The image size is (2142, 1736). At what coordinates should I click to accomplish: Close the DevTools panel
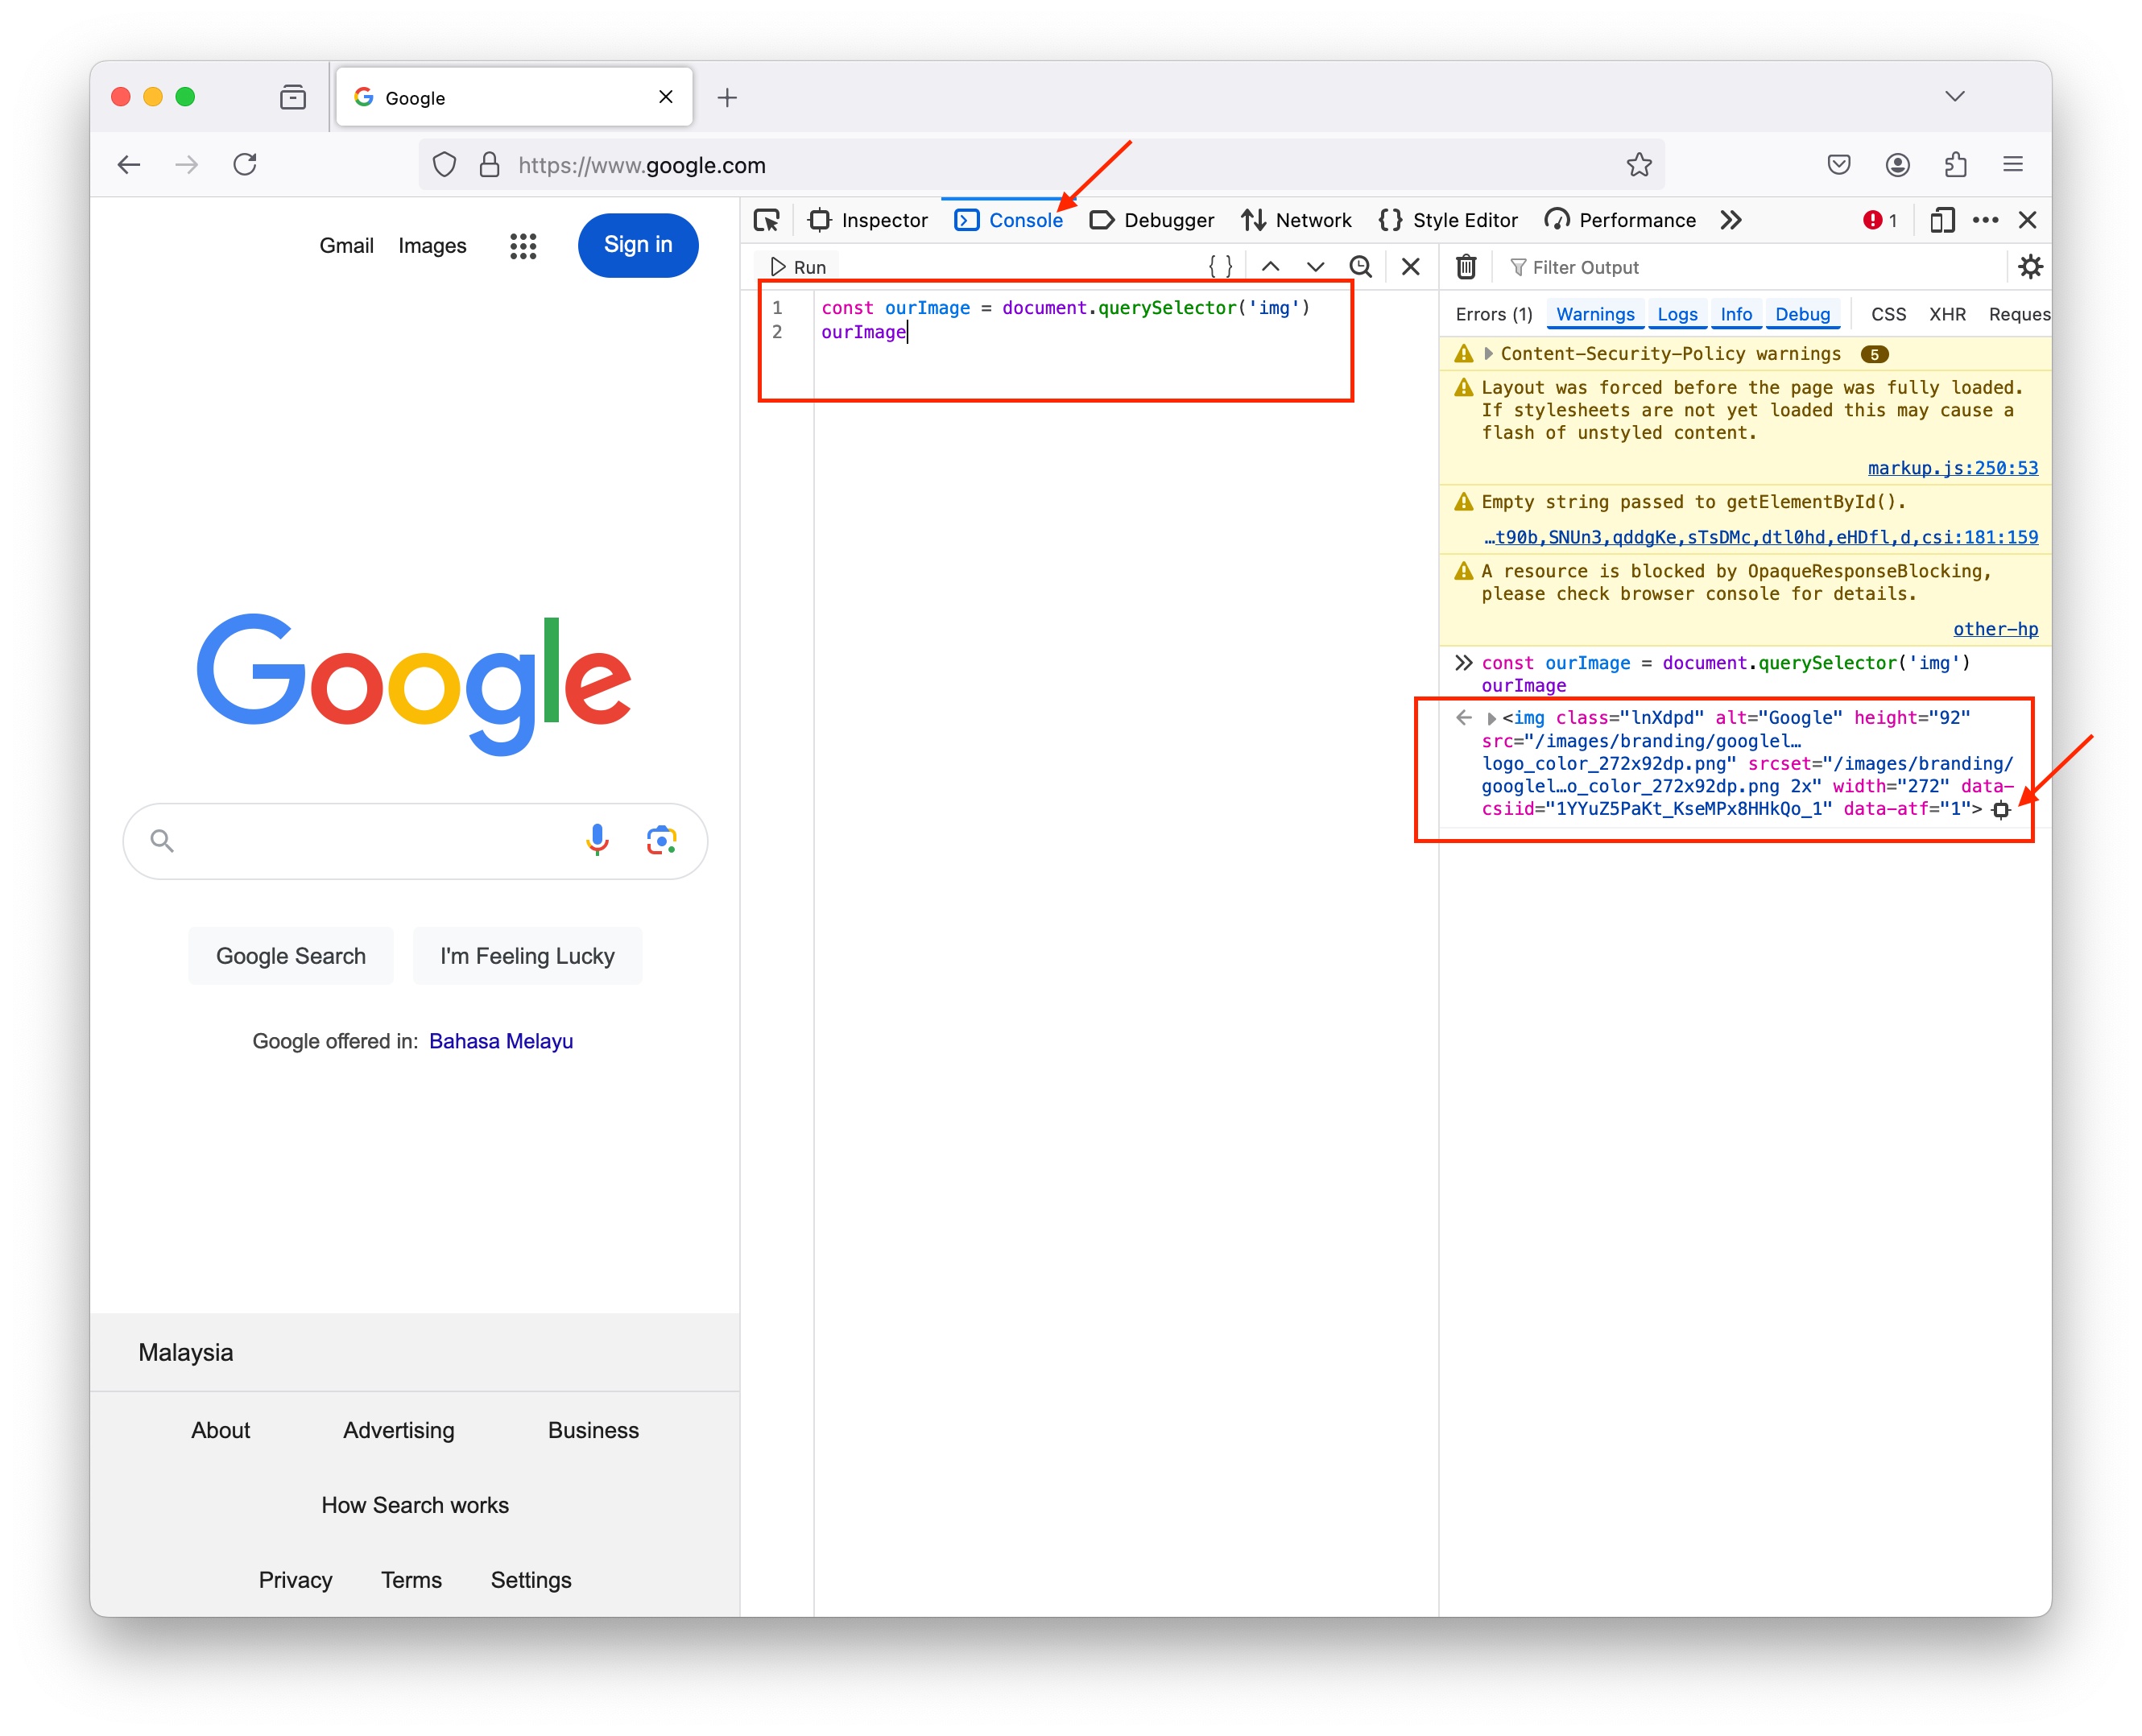click(2027, 220)
